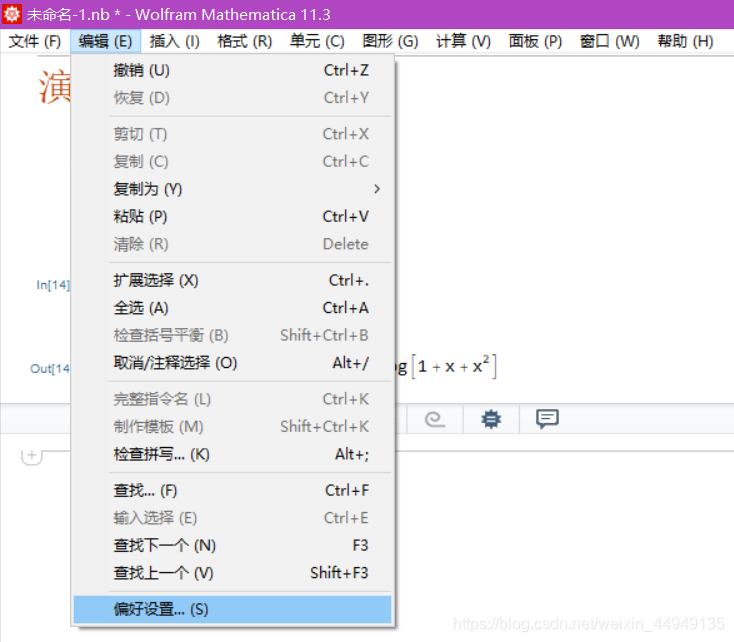Choose 检查括号平衡 (B) entry
The height and width of the screenshot is (642, 734).
tap(233, 335)
